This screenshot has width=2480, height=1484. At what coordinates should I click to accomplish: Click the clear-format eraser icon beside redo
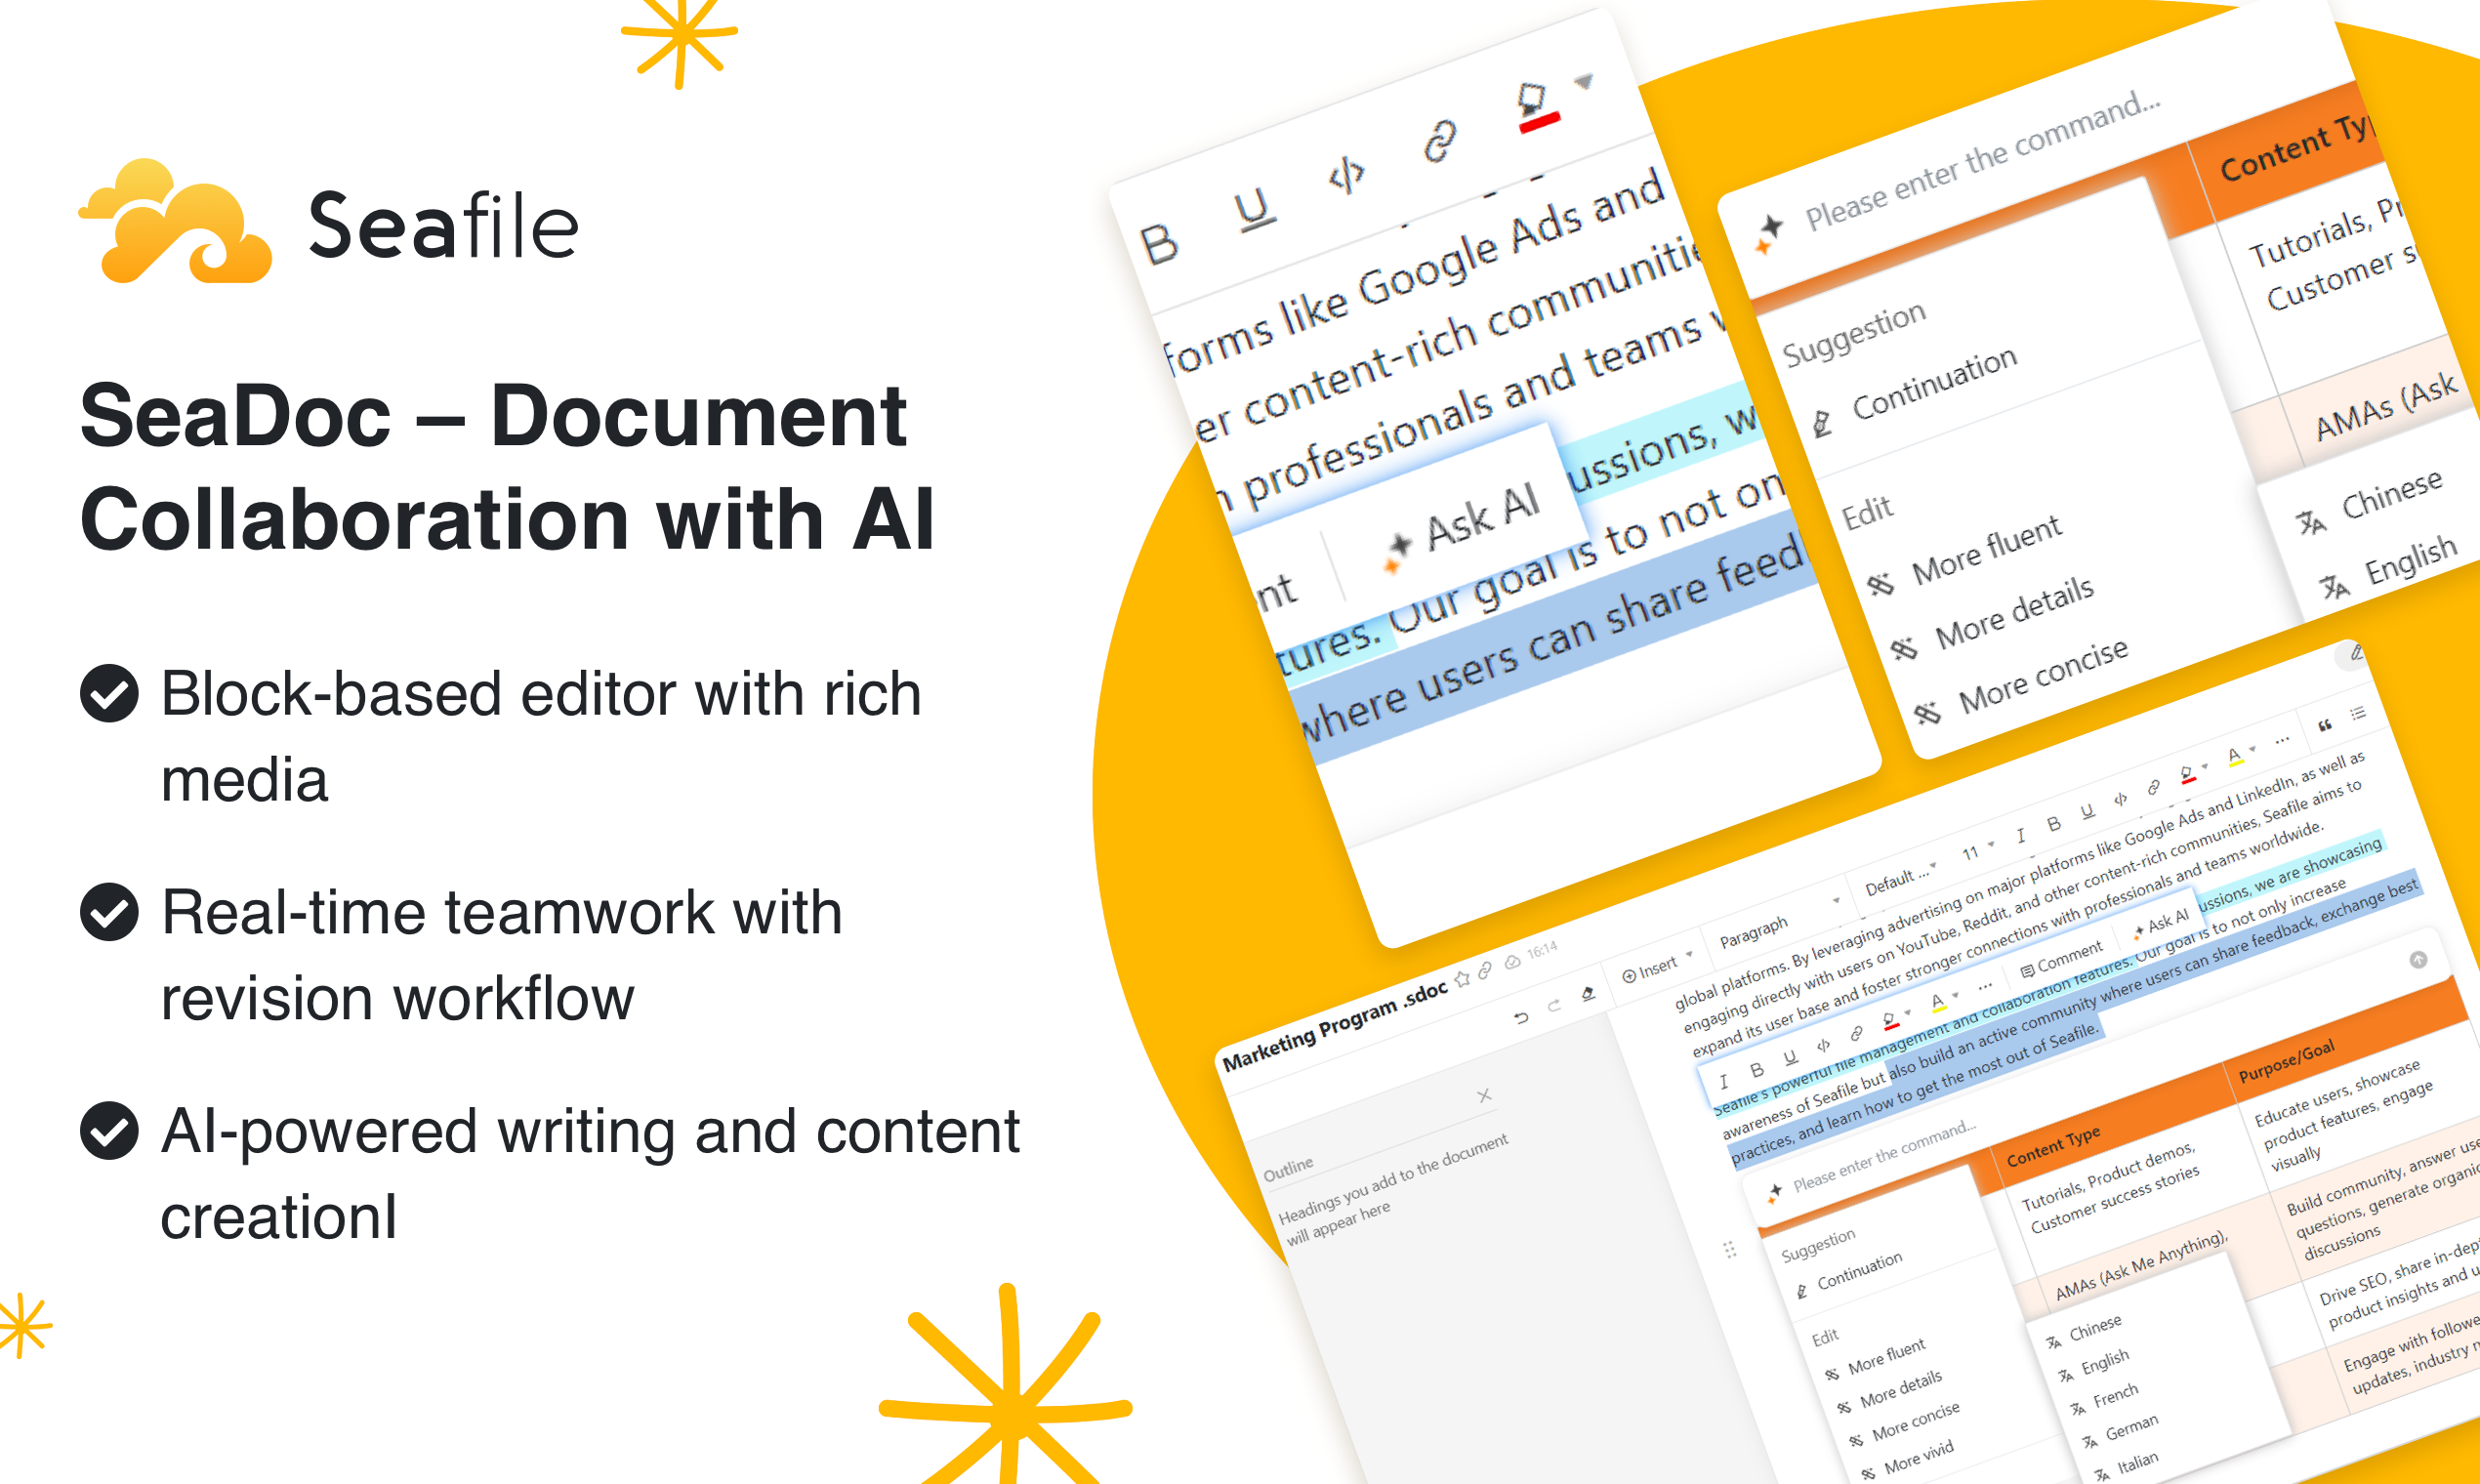1587,993
